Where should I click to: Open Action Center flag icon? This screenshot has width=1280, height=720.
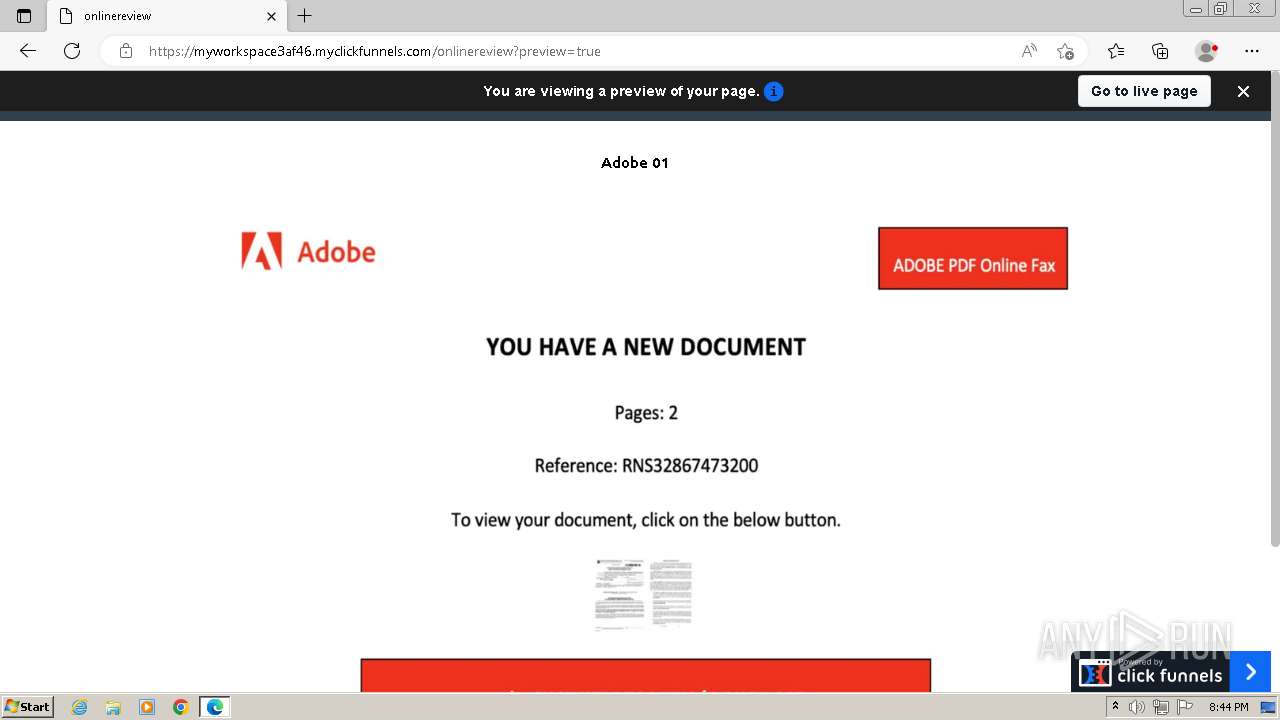pos(1185,707)
